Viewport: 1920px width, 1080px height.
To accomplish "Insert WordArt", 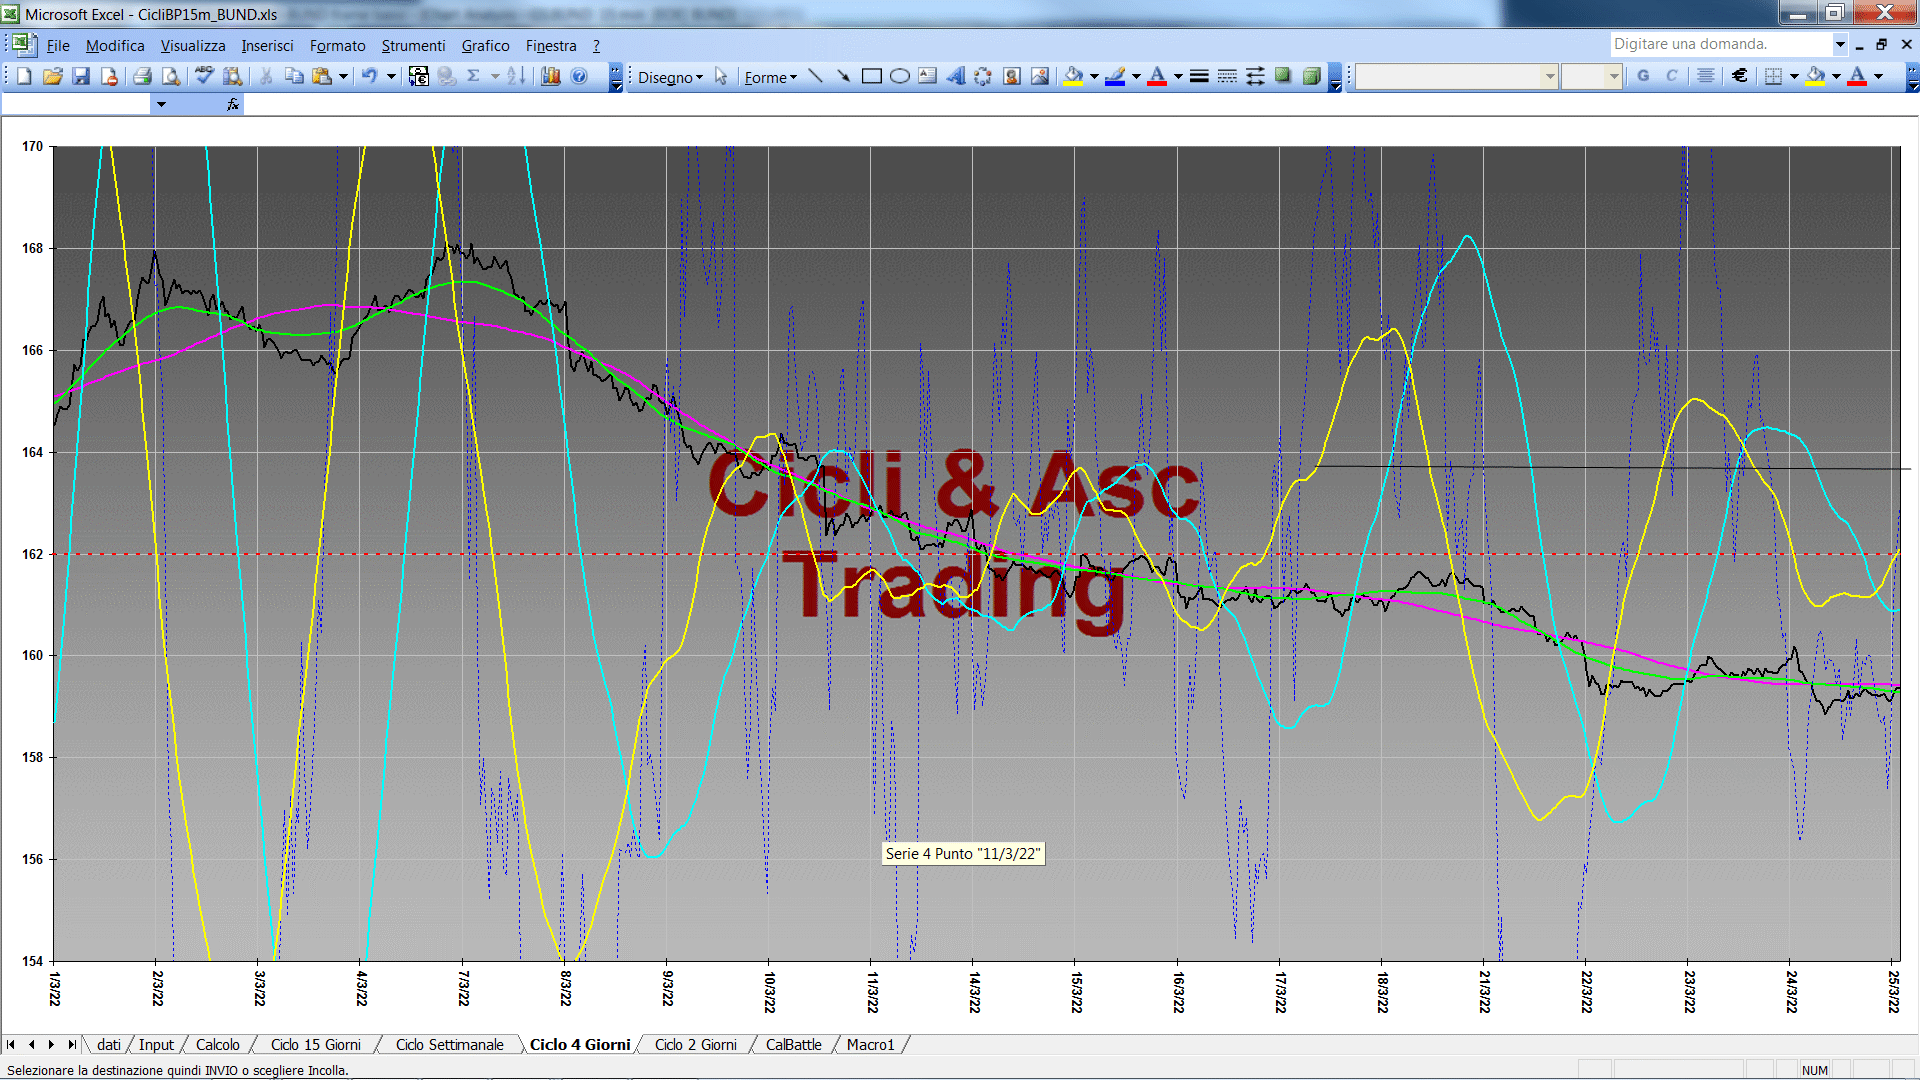I will (956, 77).
